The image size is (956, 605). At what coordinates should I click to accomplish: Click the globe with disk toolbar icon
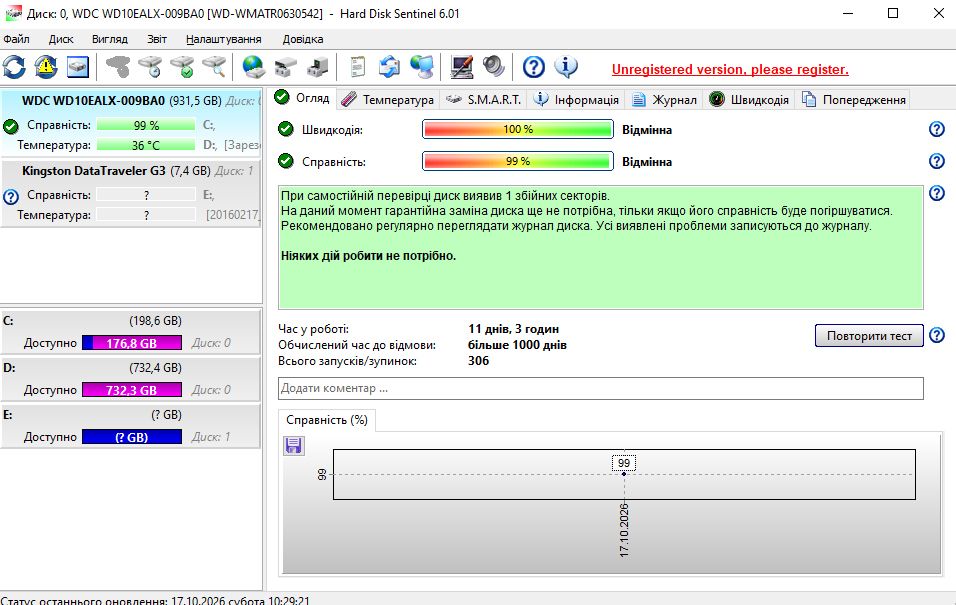tap(253, 67)
